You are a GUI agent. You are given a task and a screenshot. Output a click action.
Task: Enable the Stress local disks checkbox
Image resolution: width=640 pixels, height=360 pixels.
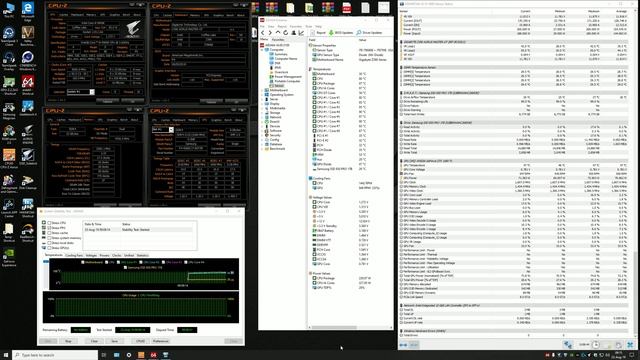49,243
